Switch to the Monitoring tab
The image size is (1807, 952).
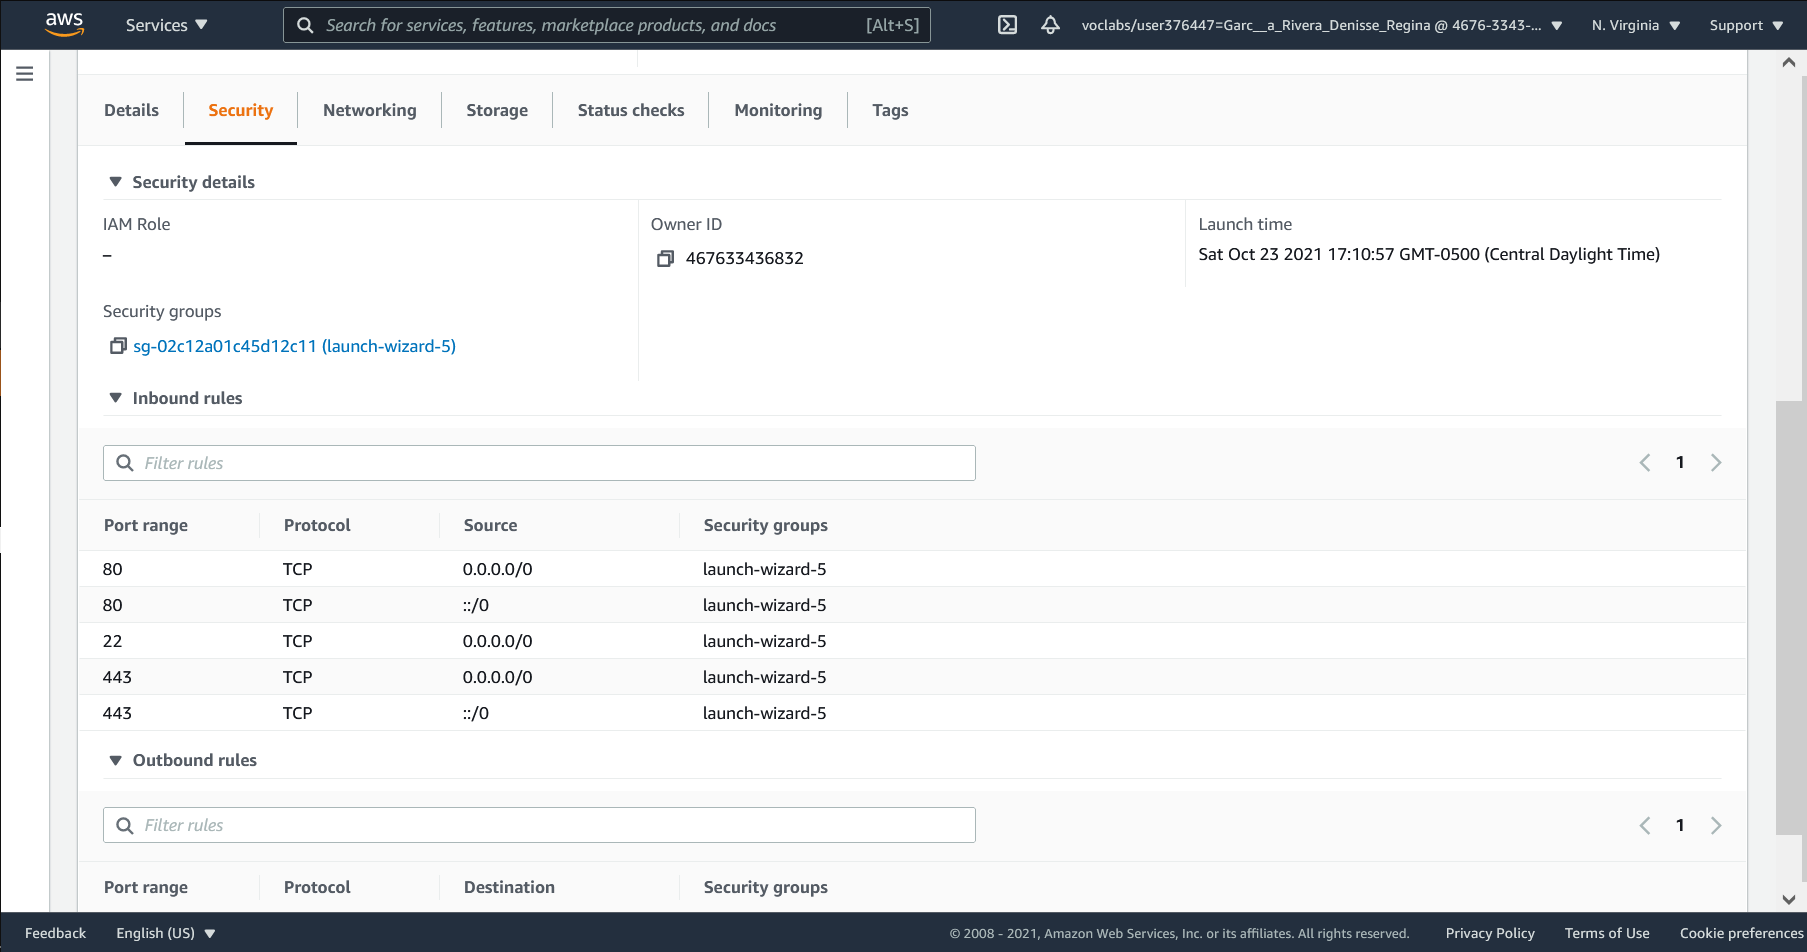coord(777,110)
